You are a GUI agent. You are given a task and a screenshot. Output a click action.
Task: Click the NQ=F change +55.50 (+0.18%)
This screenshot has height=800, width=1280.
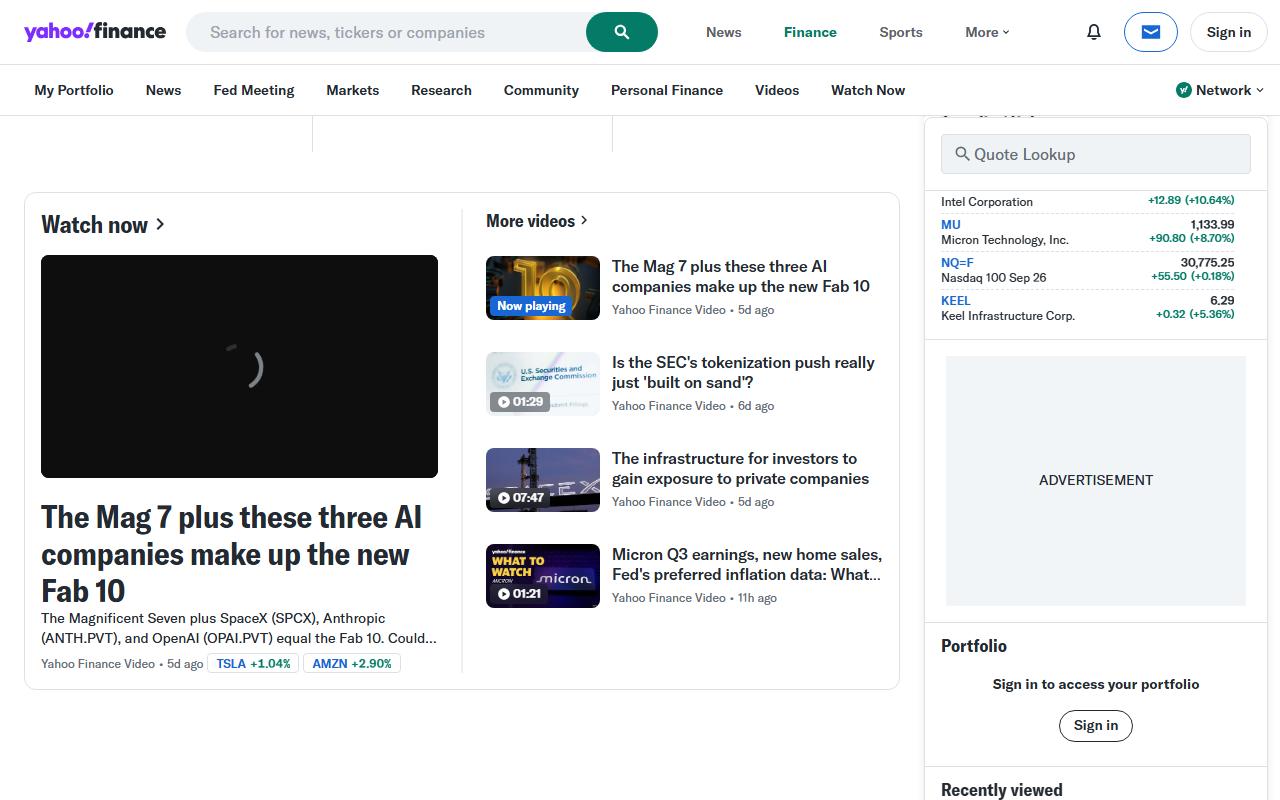(x=1193, y=276)
